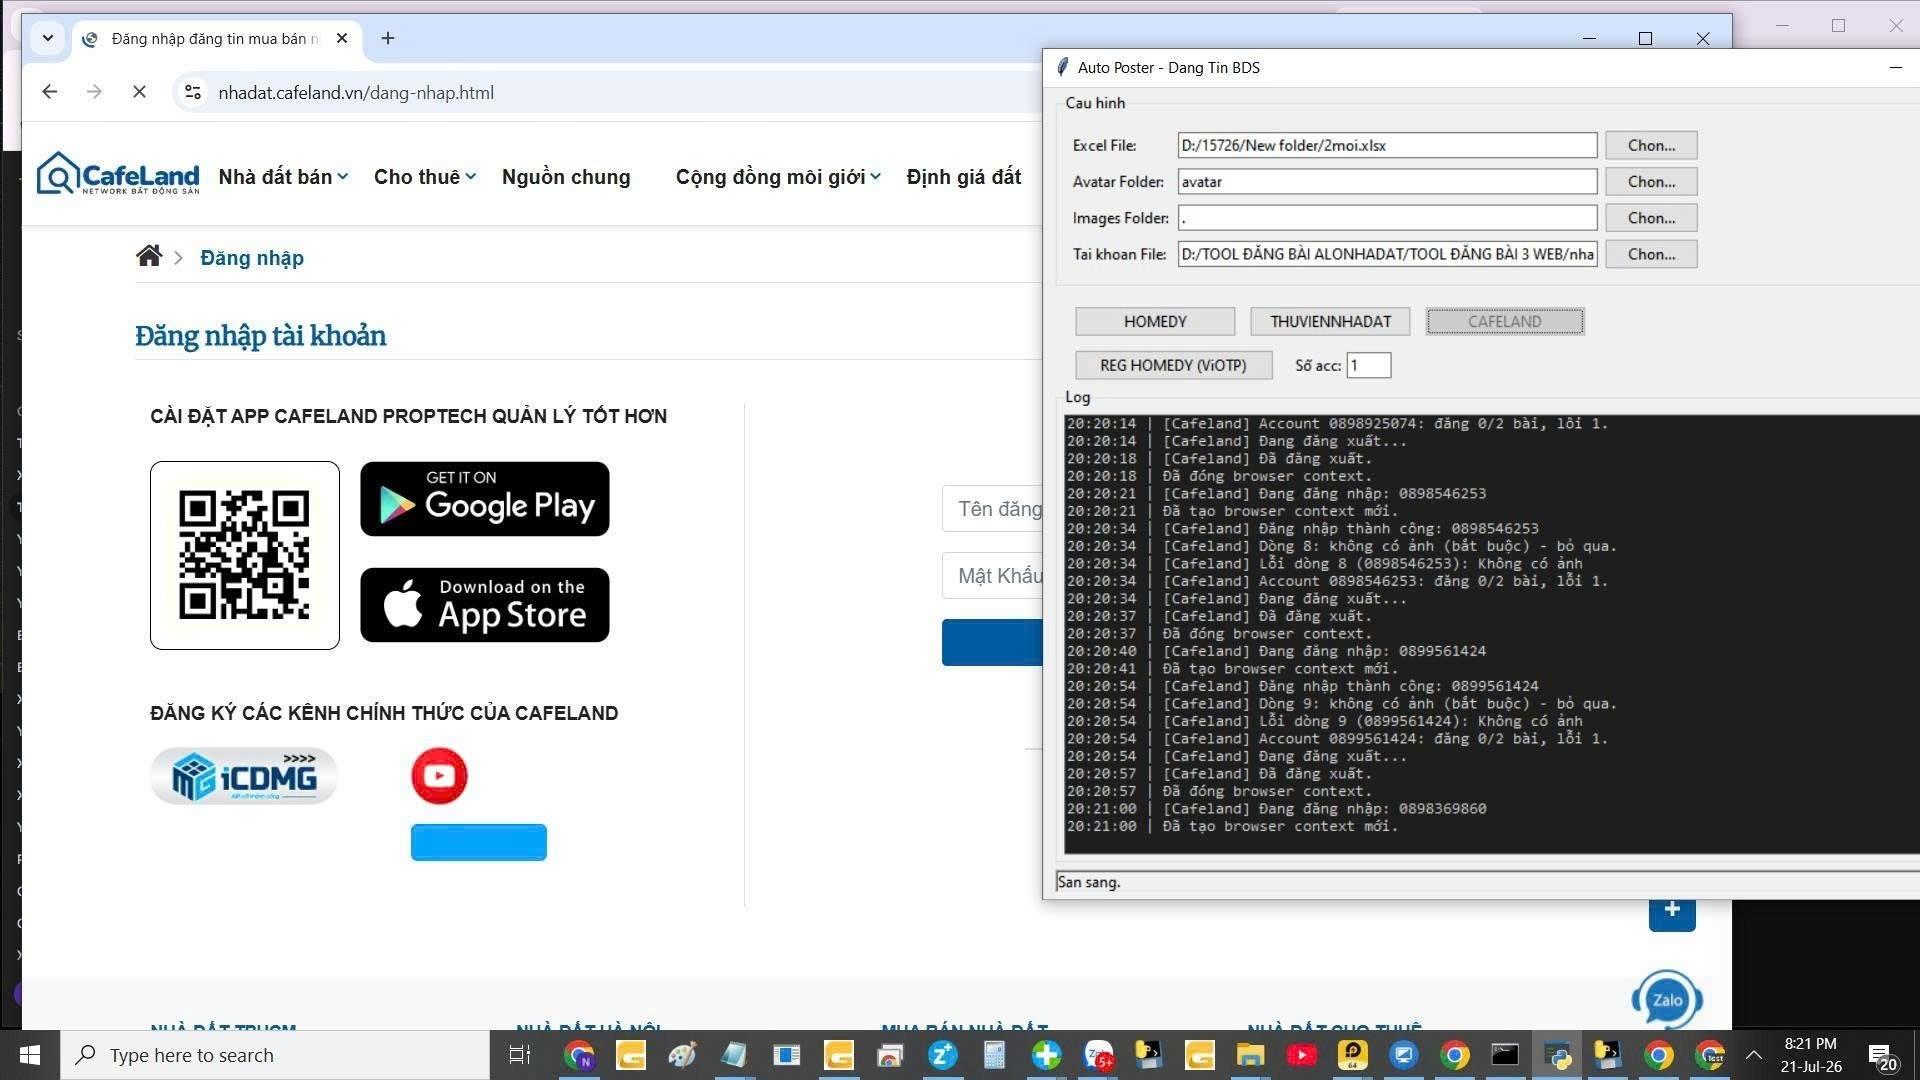Screen dimensions: 1920x1080
Task: Open the Định giá đất menu item
Action: (x=964, y=177)
